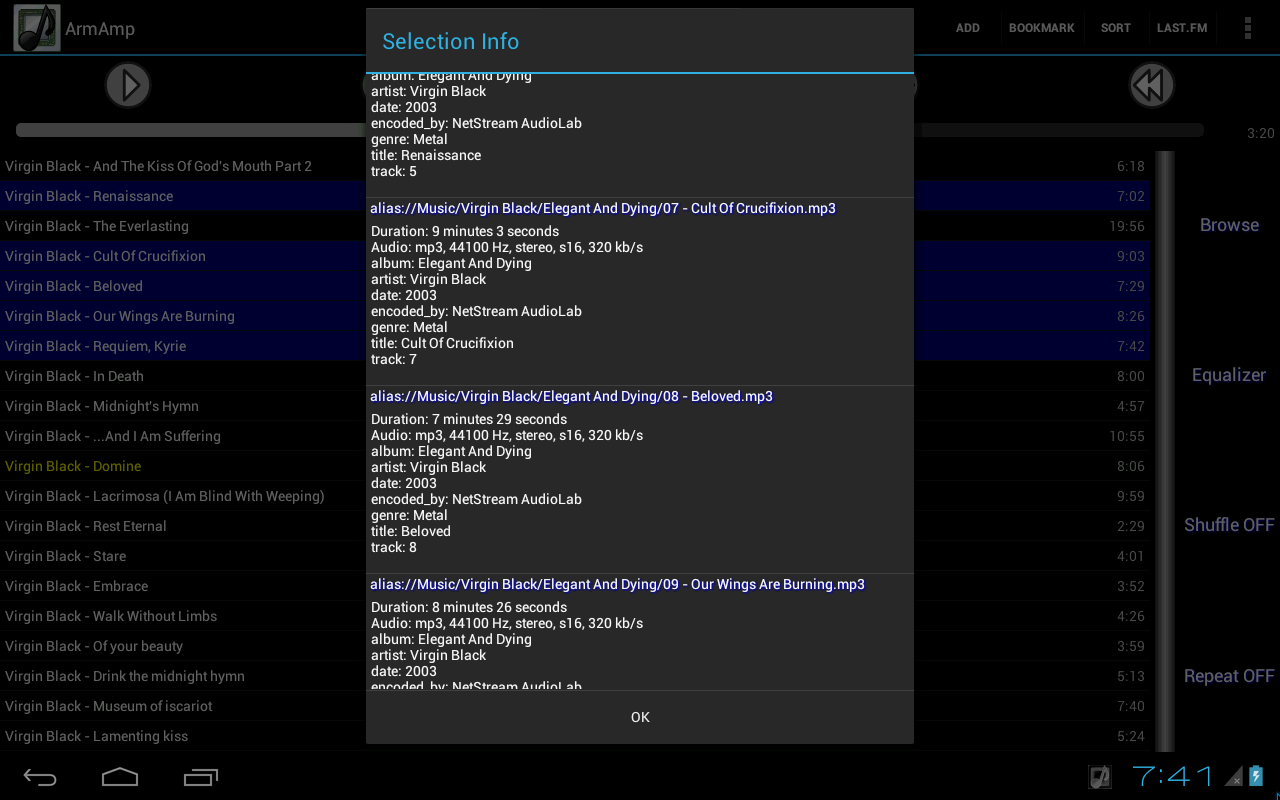Click the playlist vertical scrollbar
Viewport: 1280px width, 800px height.
coord(1165,450)
